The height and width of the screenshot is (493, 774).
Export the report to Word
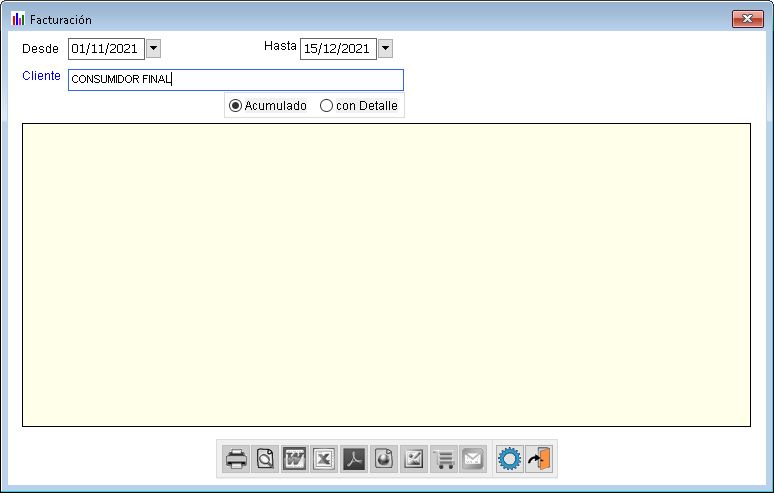[295, 459]
